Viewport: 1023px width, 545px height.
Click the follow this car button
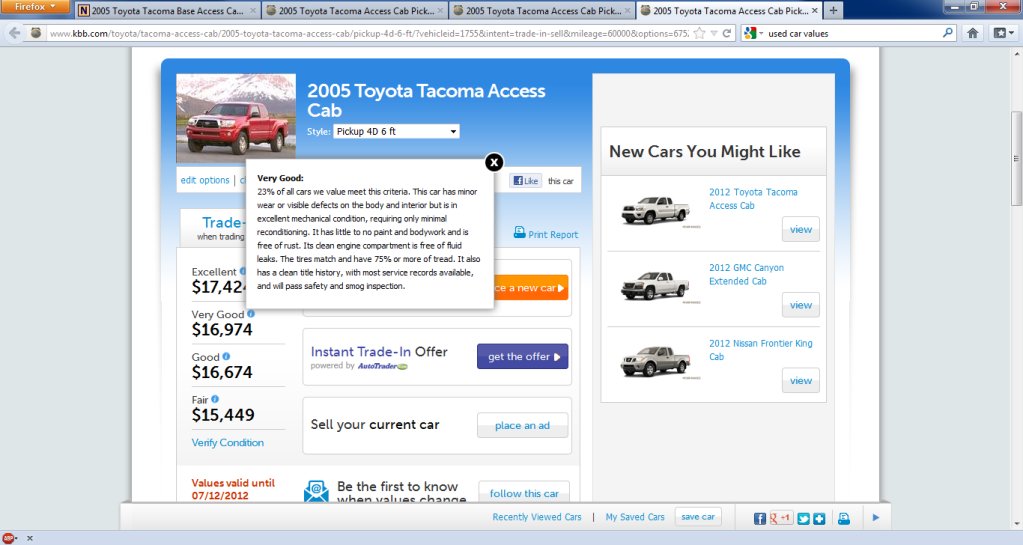point(524,493)
